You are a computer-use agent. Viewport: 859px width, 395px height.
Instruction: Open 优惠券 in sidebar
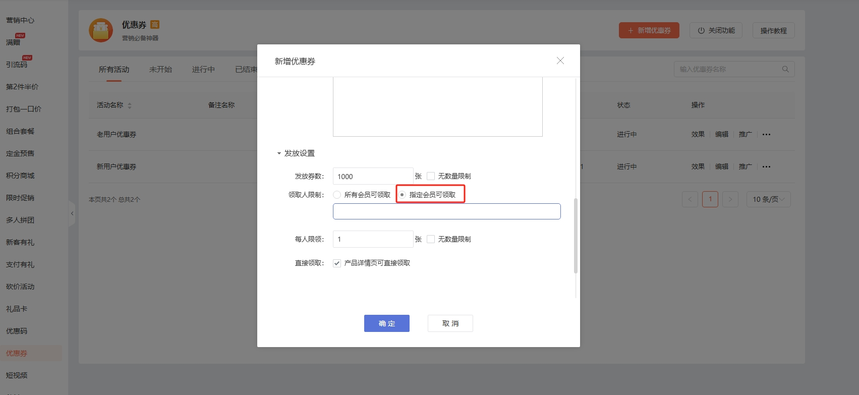(16, 353)
